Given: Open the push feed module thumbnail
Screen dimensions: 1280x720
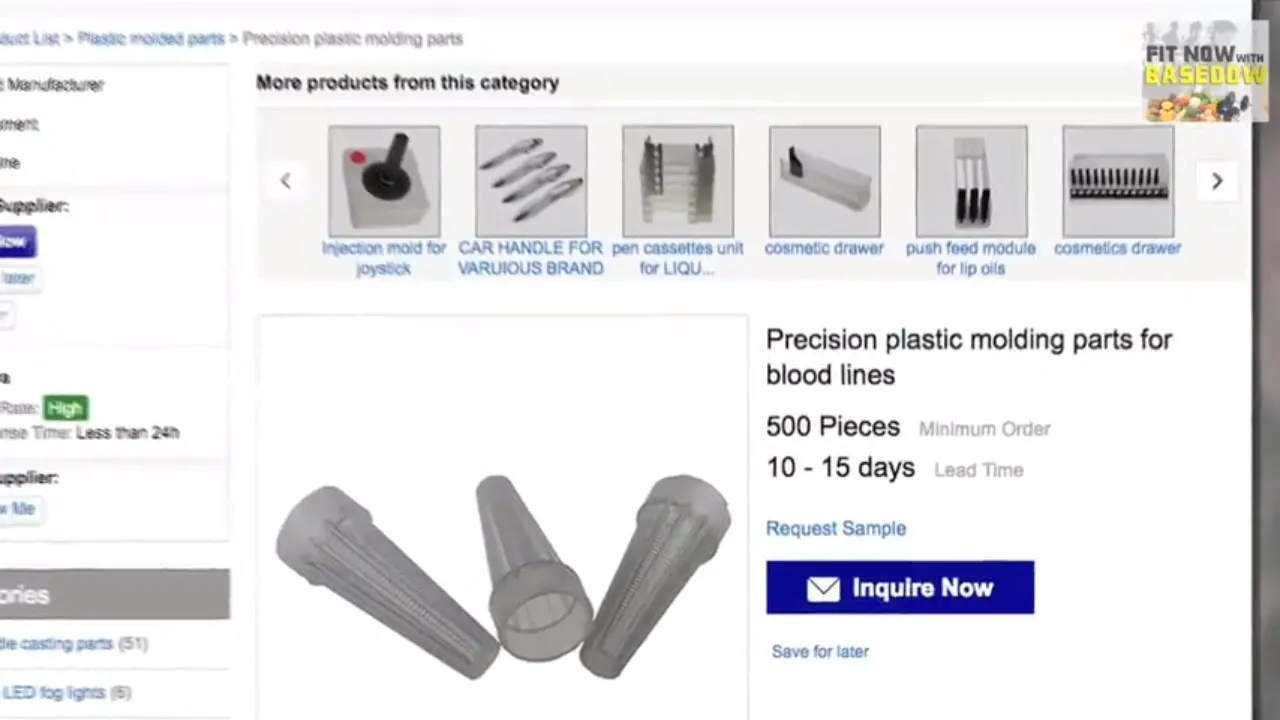Looking at the screenshot, I should pyautogui.click(x=971, y=181).
